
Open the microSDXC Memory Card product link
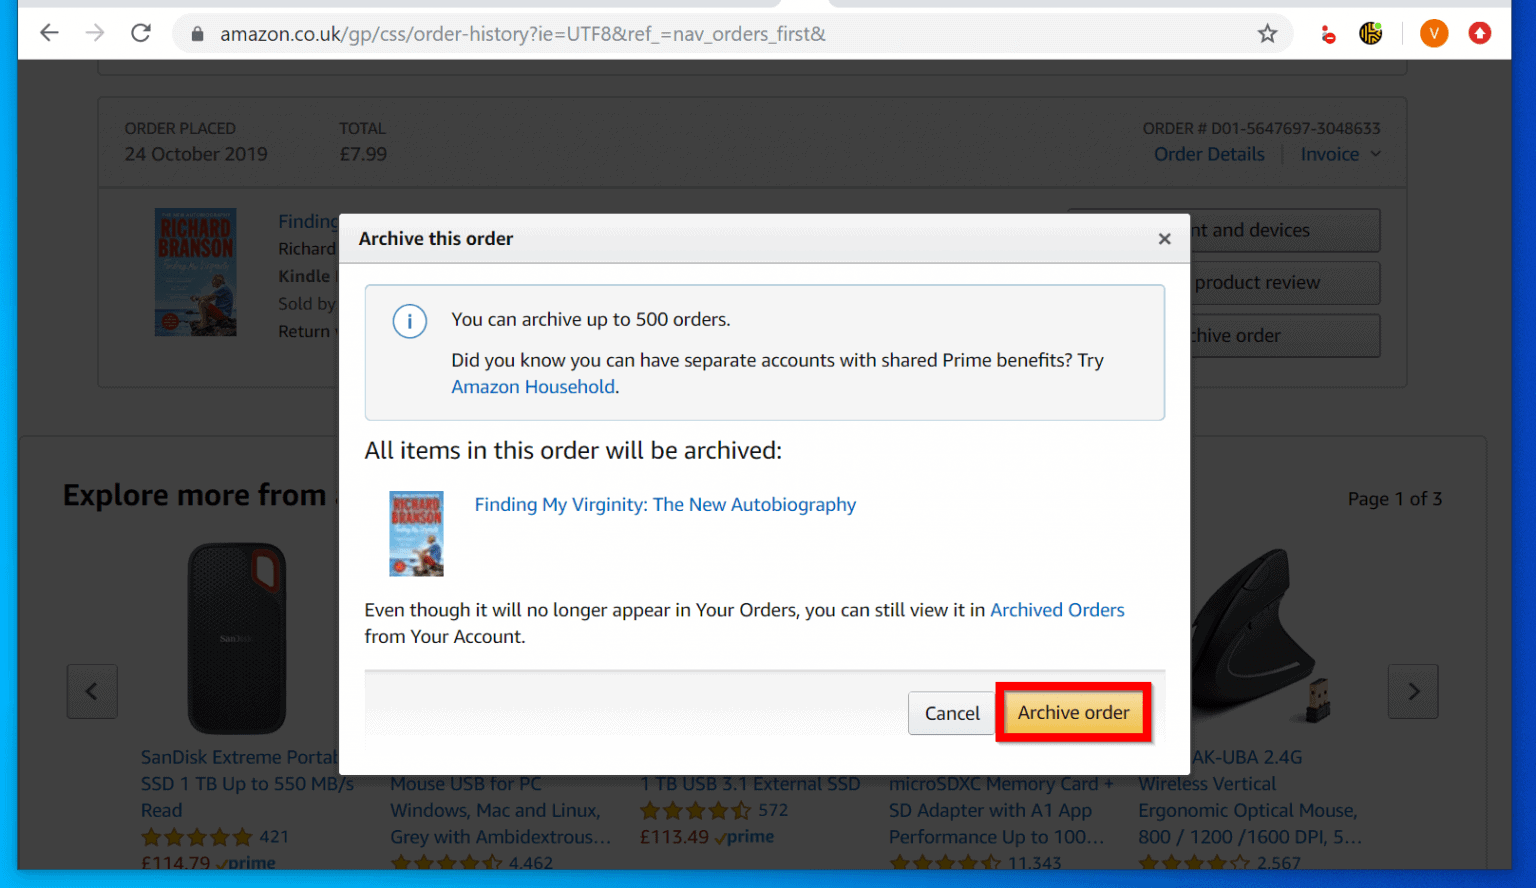pos(1001,811)
